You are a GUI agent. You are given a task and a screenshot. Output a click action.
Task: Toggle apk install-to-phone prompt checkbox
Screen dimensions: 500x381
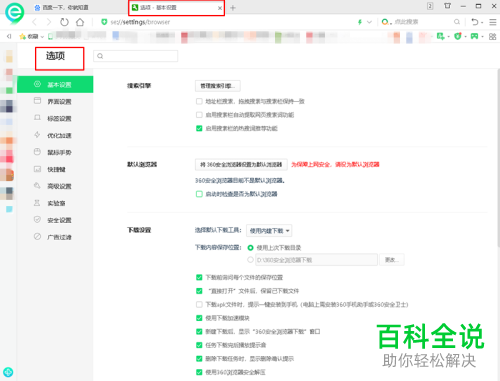click(199, 304)
